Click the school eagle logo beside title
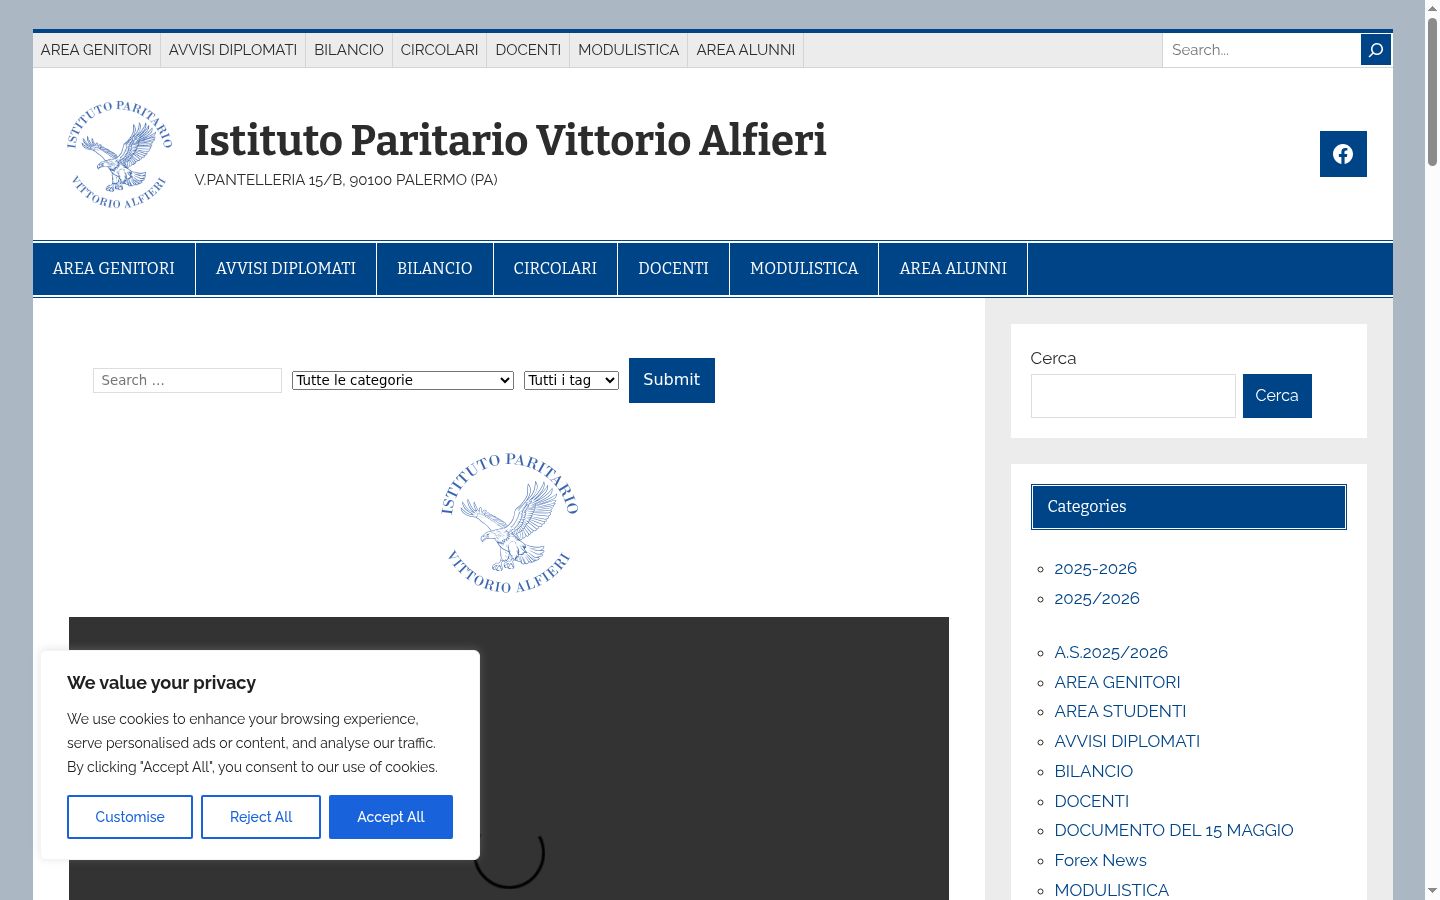The height and width of the screenshot is (900, 1440). (x=120, y=154)
